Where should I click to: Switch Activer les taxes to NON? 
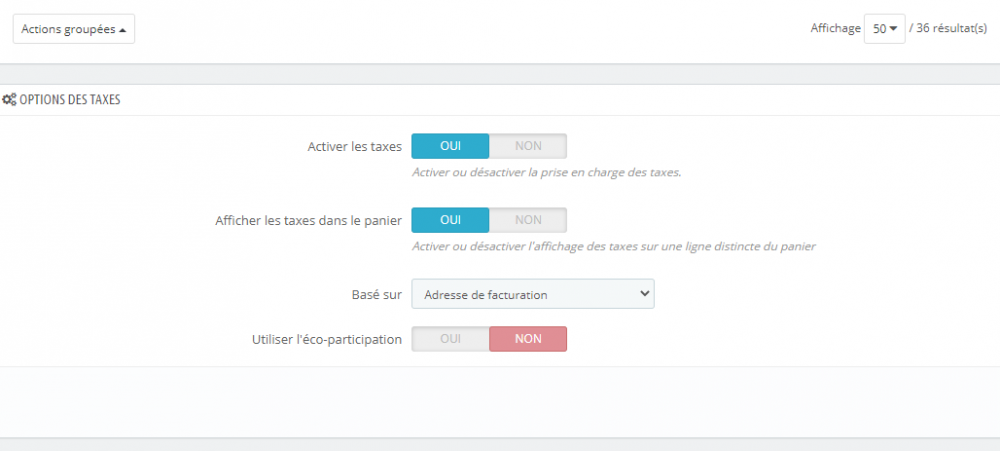528,146
